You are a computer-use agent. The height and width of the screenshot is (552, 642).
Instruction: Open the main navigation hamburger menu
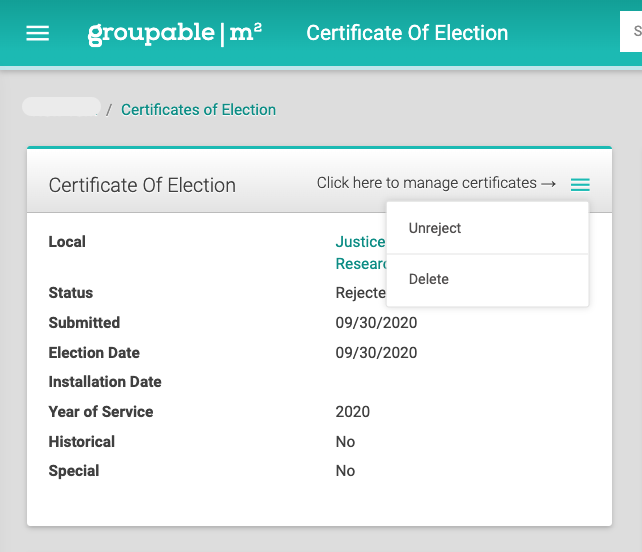[37, 33]
